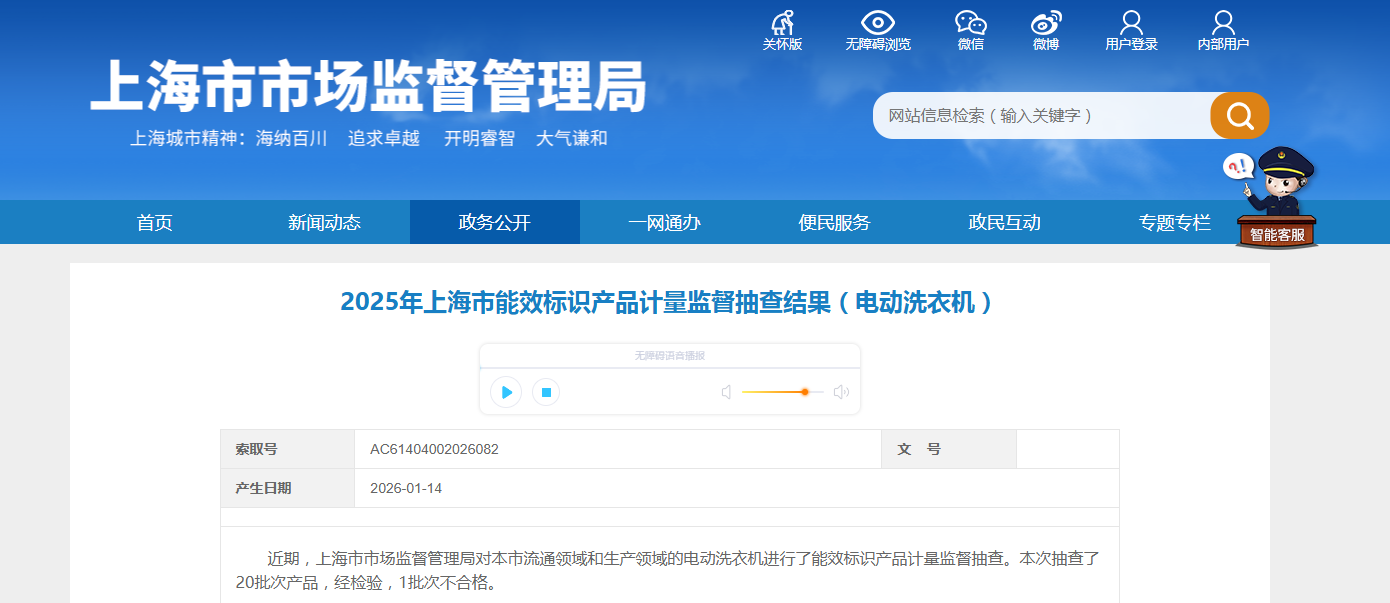The image size is (1390, 603).
Task: Open the 关怀版 accessibility mode icon
Action: tap(782, 24)
